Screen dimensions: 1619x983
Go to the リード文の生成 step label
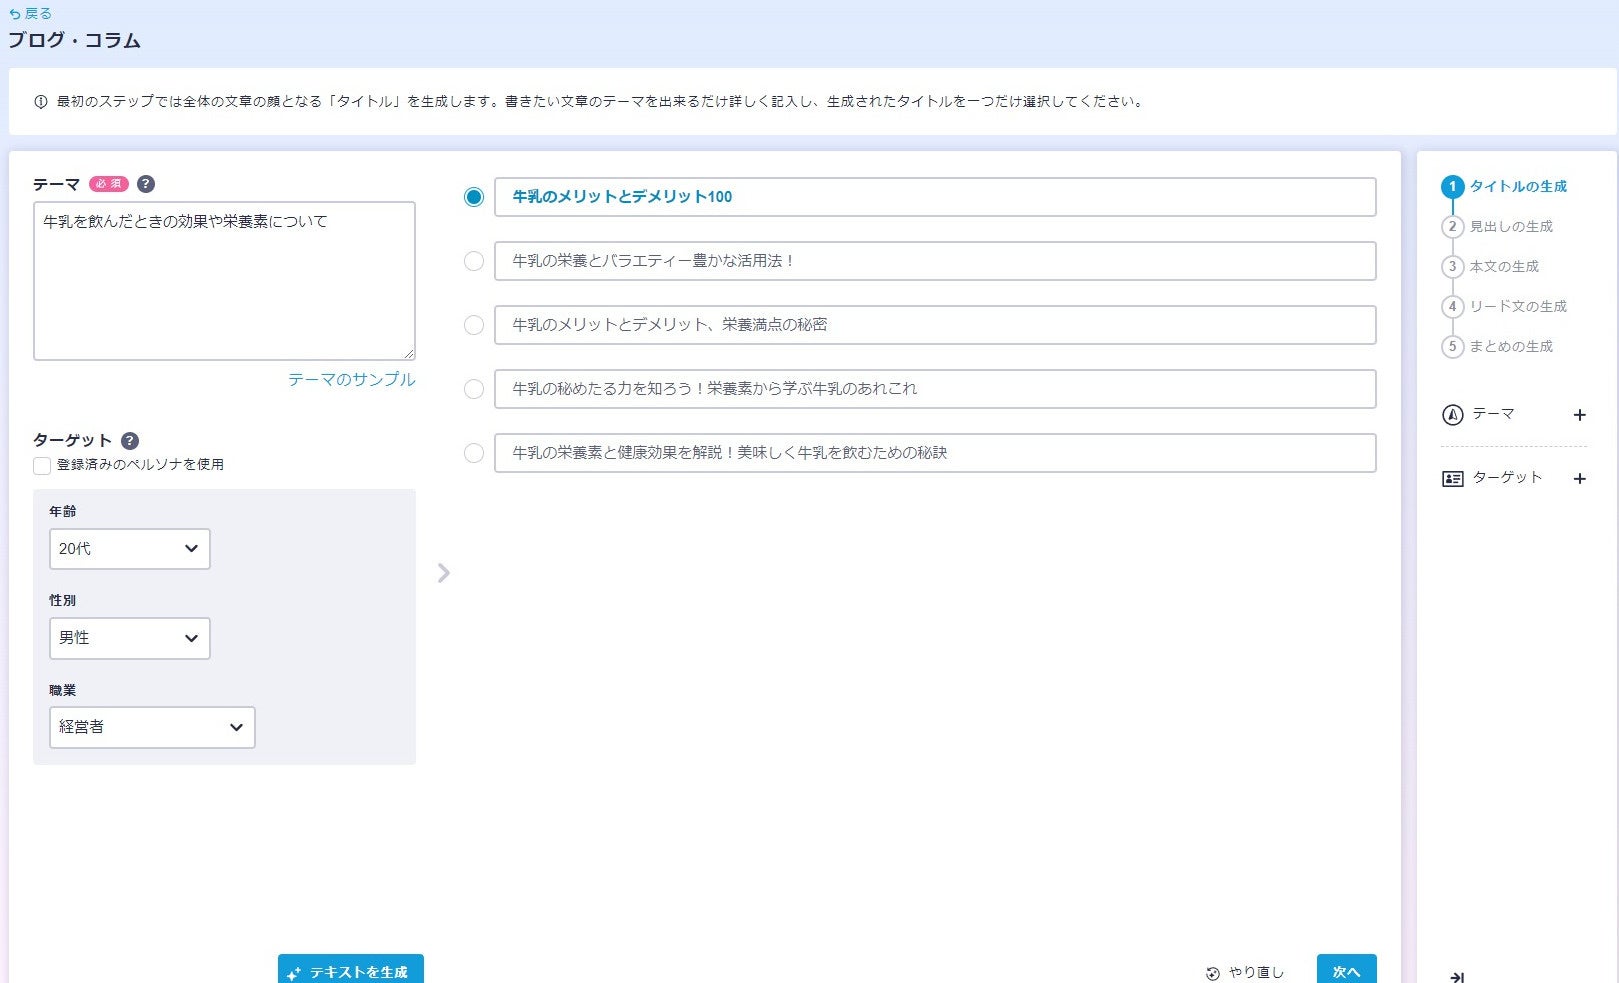(1518, 307)
